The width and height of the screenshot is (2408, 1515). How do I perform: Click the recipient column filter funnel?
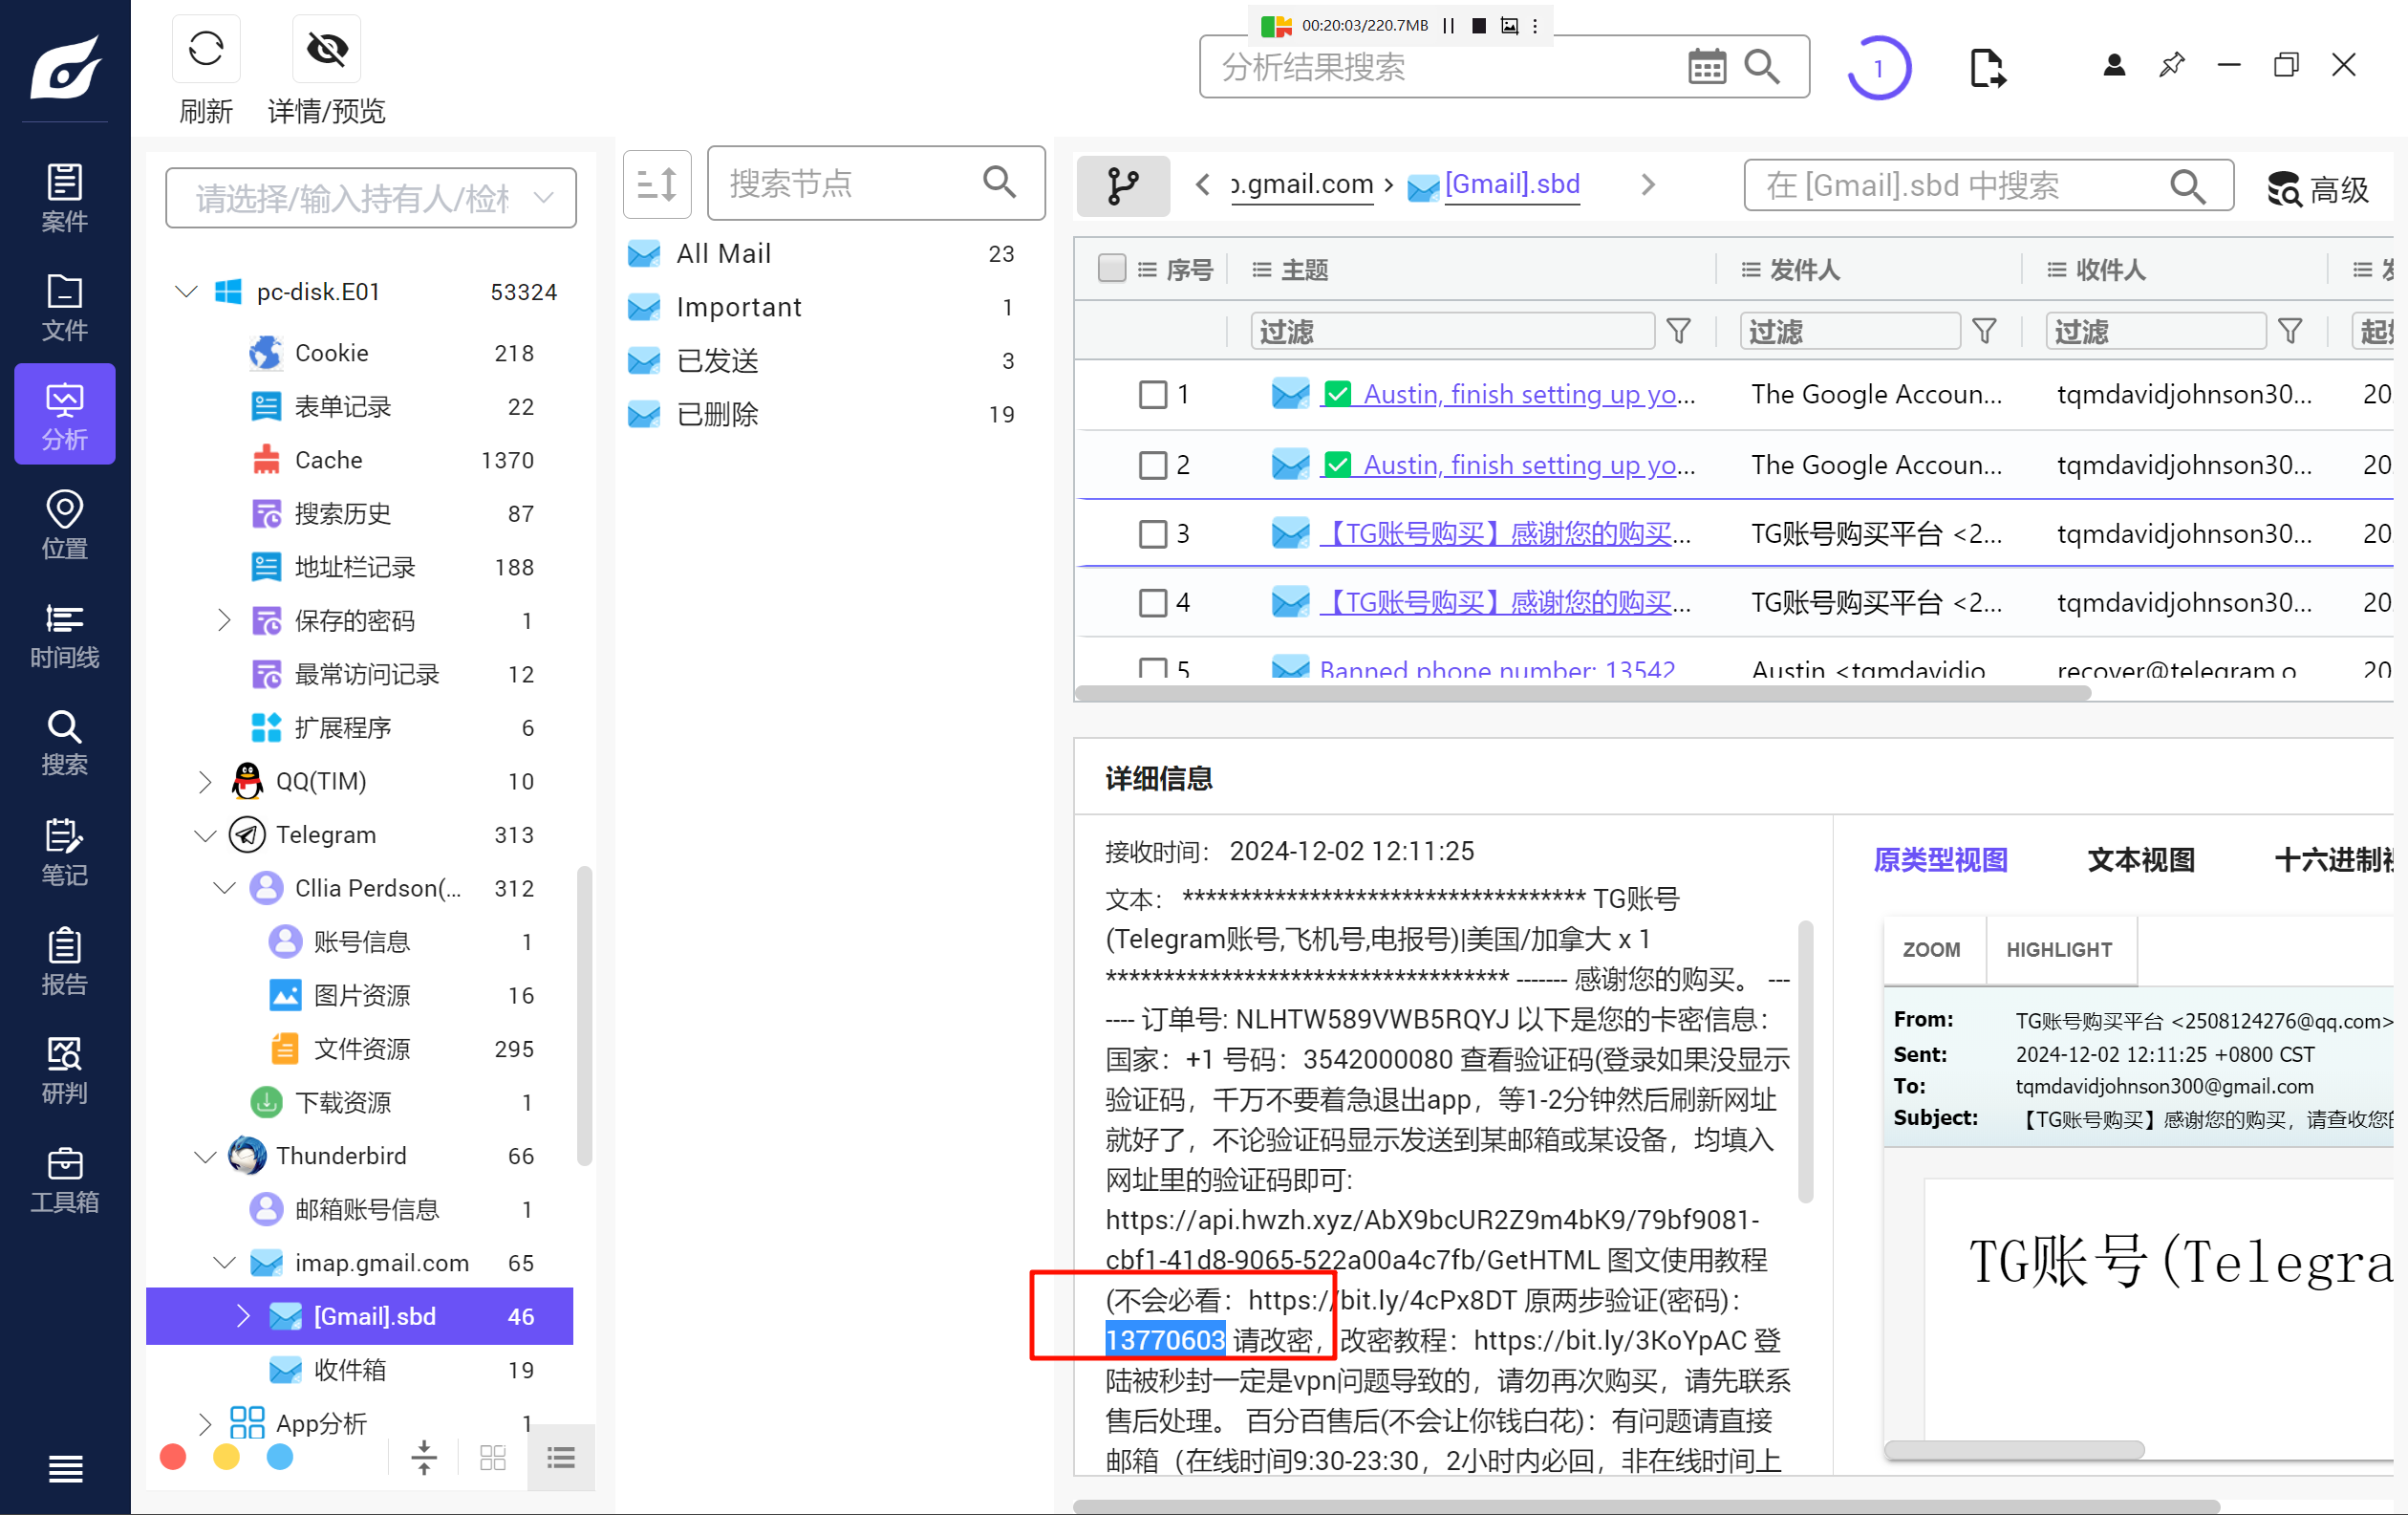(2289, 330)
